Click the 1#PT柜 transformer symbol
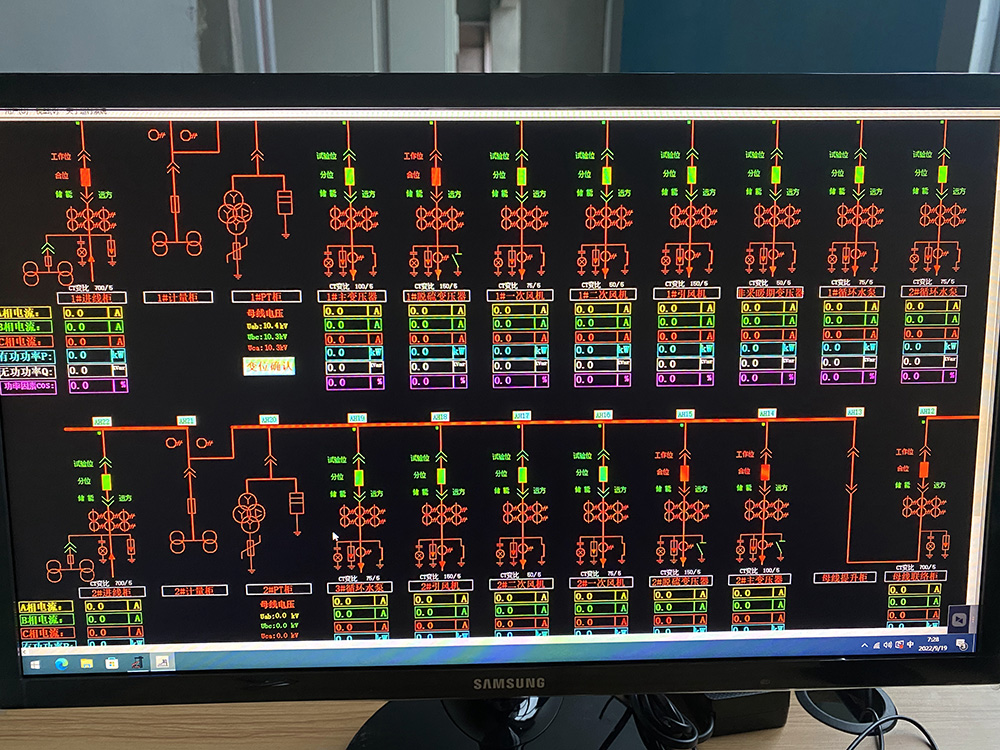The image size is (1000, 750). point(238,212)
